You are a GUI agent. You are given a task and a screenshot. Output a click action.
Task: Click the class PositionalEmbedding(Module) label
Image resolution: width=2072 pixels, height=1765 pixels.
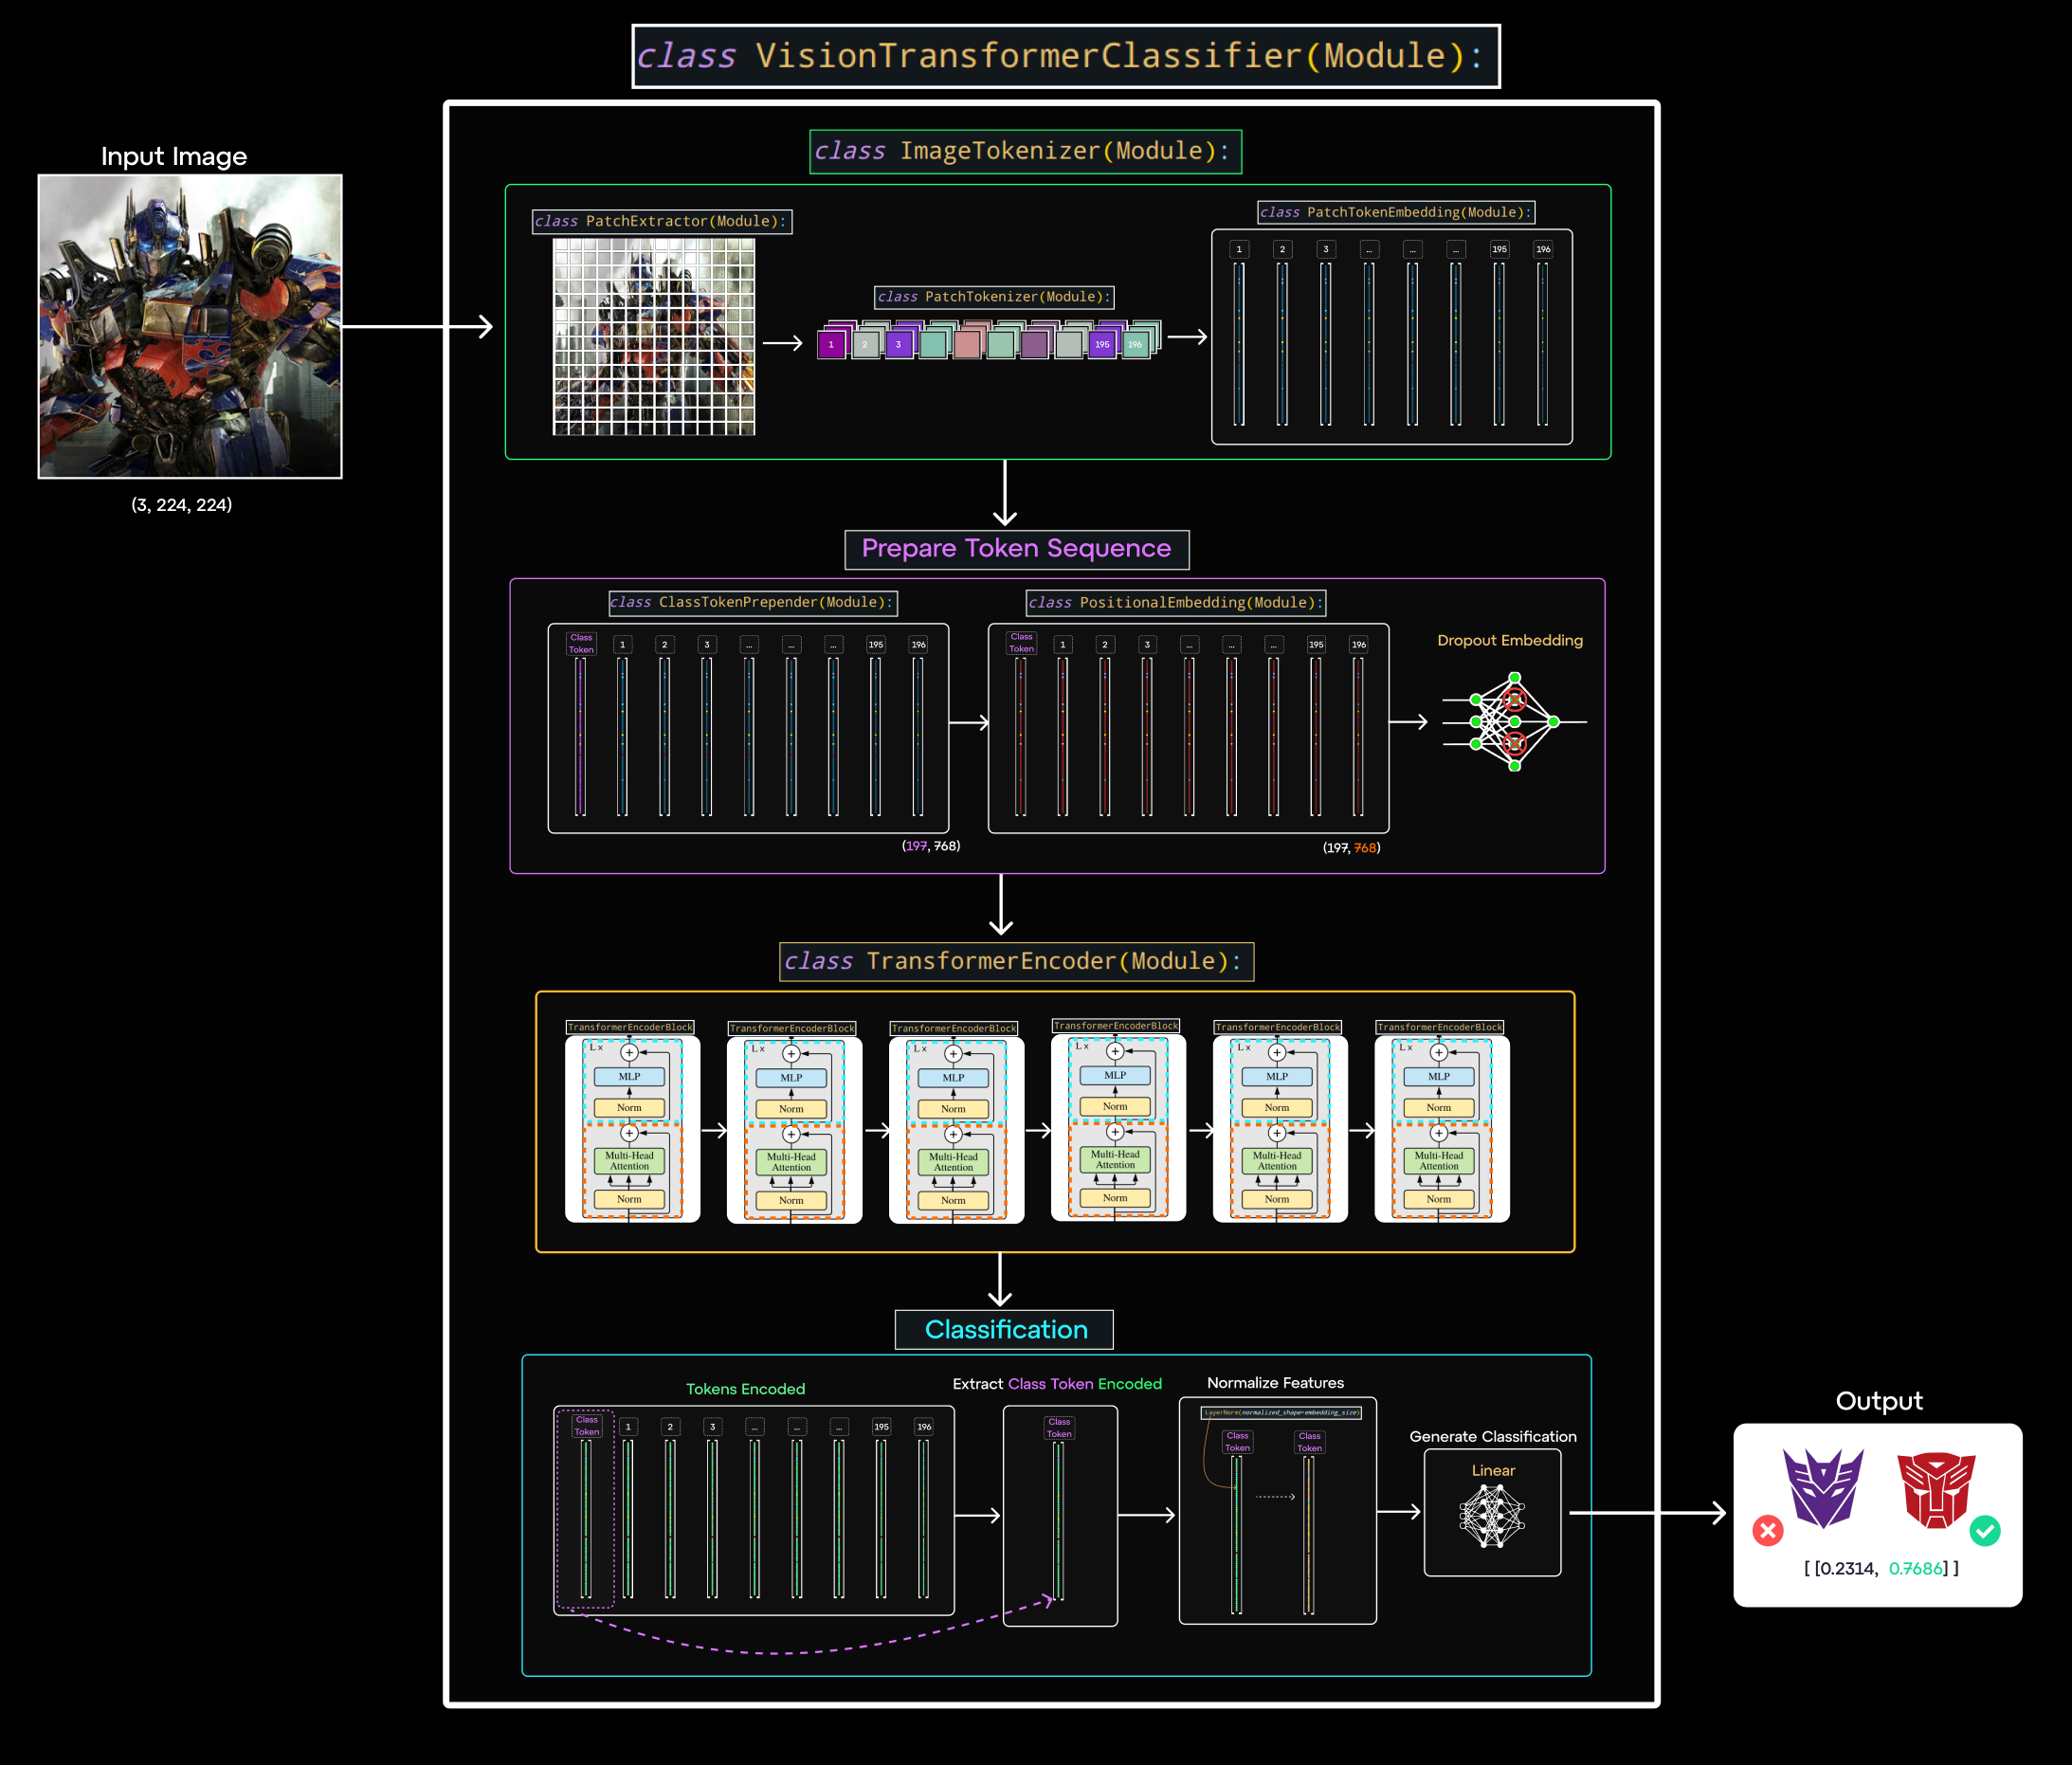(1177, 602)
